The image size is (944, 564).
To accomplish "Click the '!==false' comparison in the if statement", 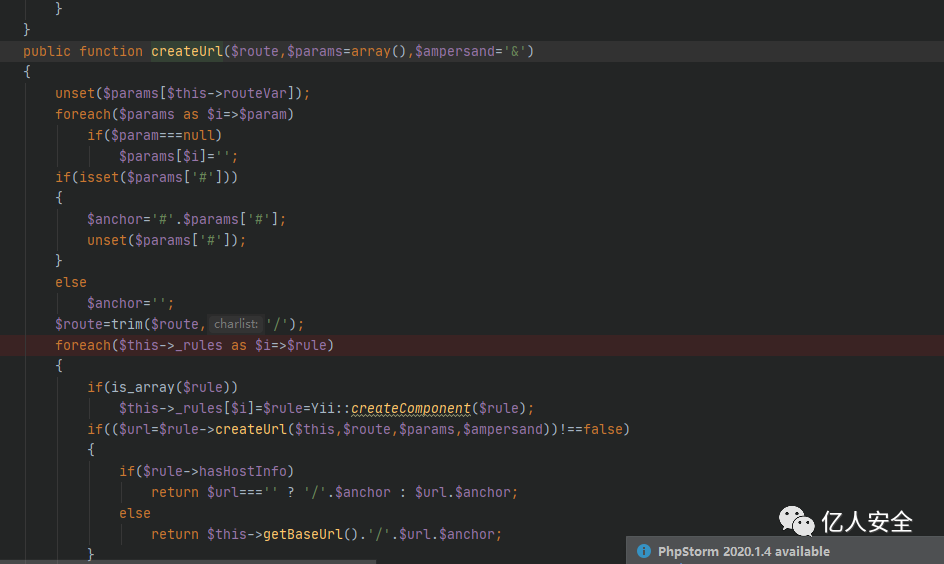I will 590,429.
